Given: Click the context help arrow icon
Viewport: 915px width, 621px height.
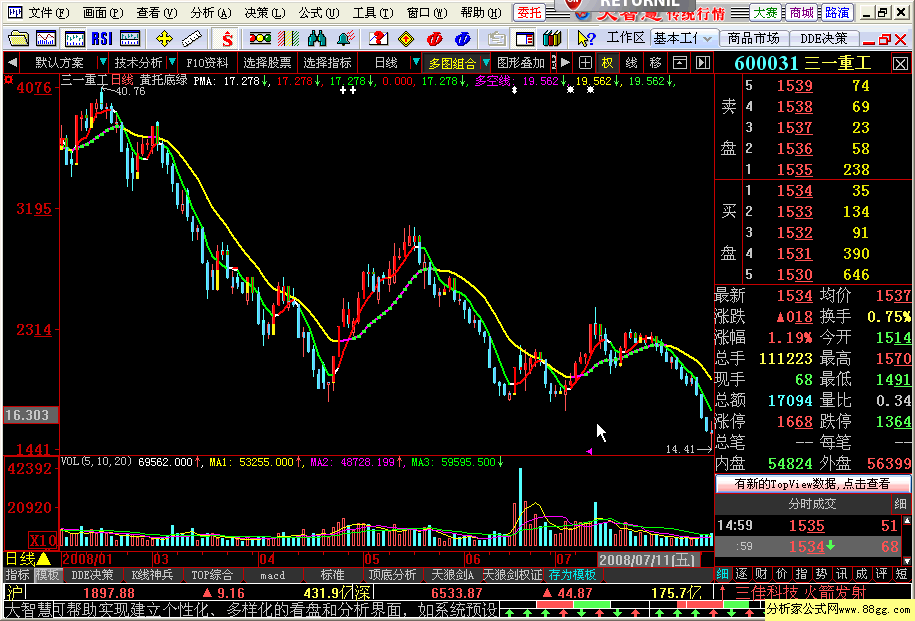Looking at the screenshot, I should [586, 39].
